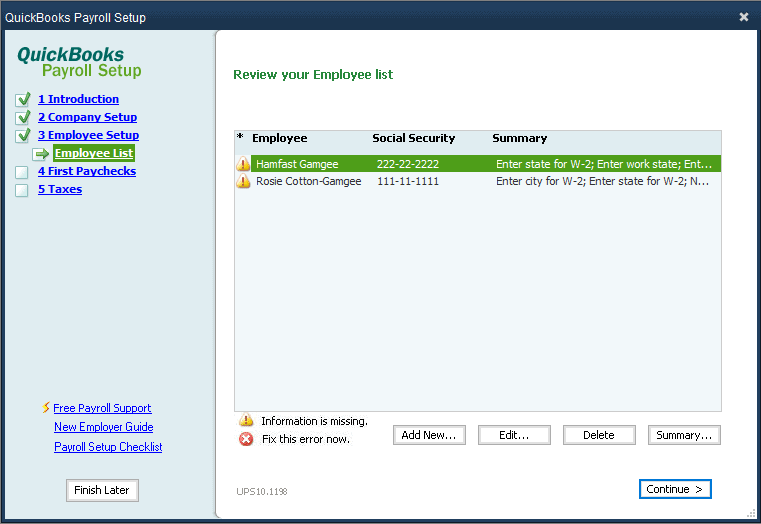
Task: Click the Summary... button
Action: coord(684,435)
